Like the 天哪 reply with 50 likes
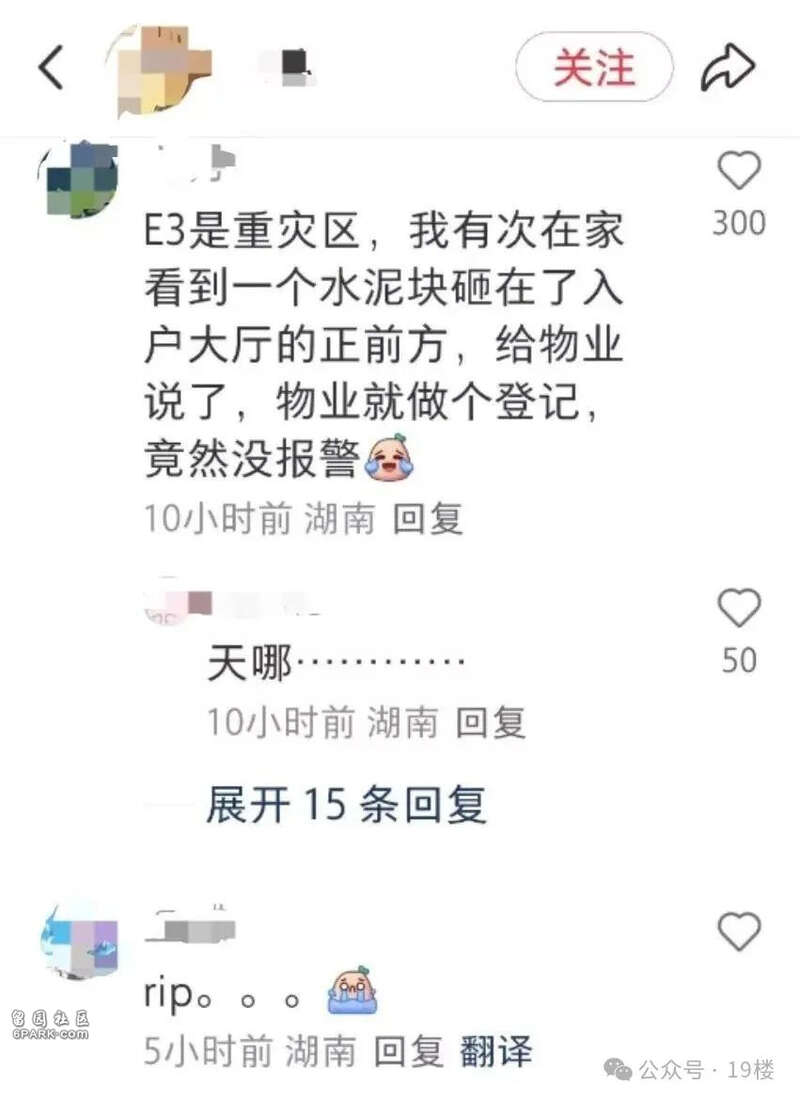800x1102 pixels. click(739, 607)
